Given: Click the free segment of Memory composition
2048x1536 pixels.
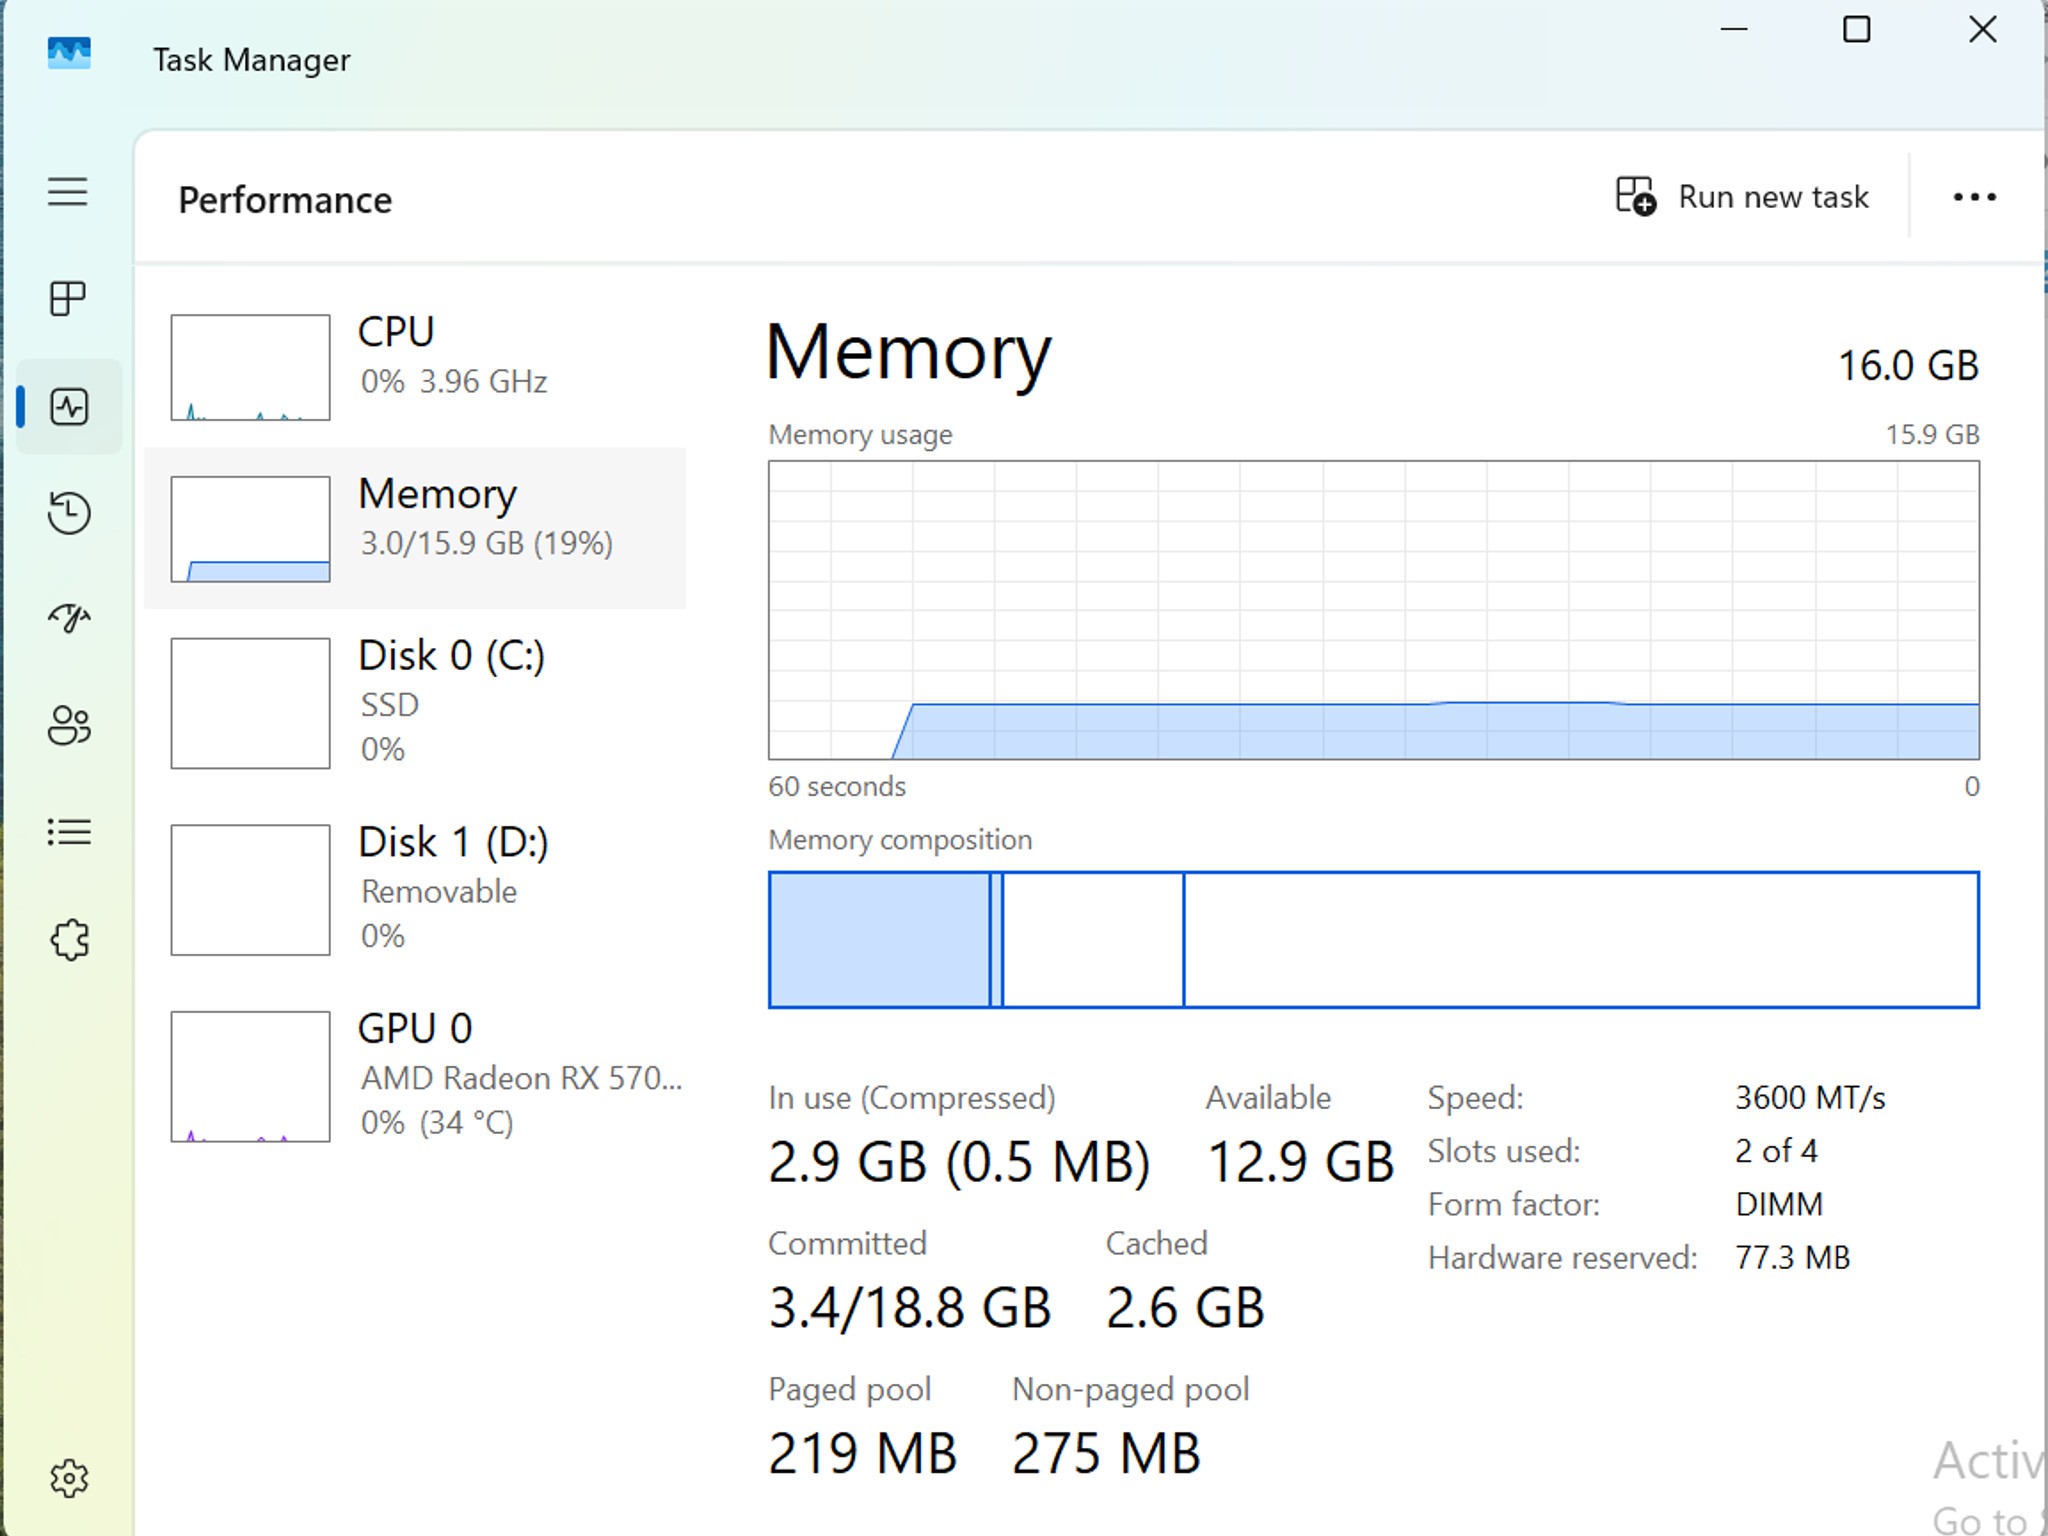Looking at the screenshot, I should pyautogui.click(x=1581, y=940).
